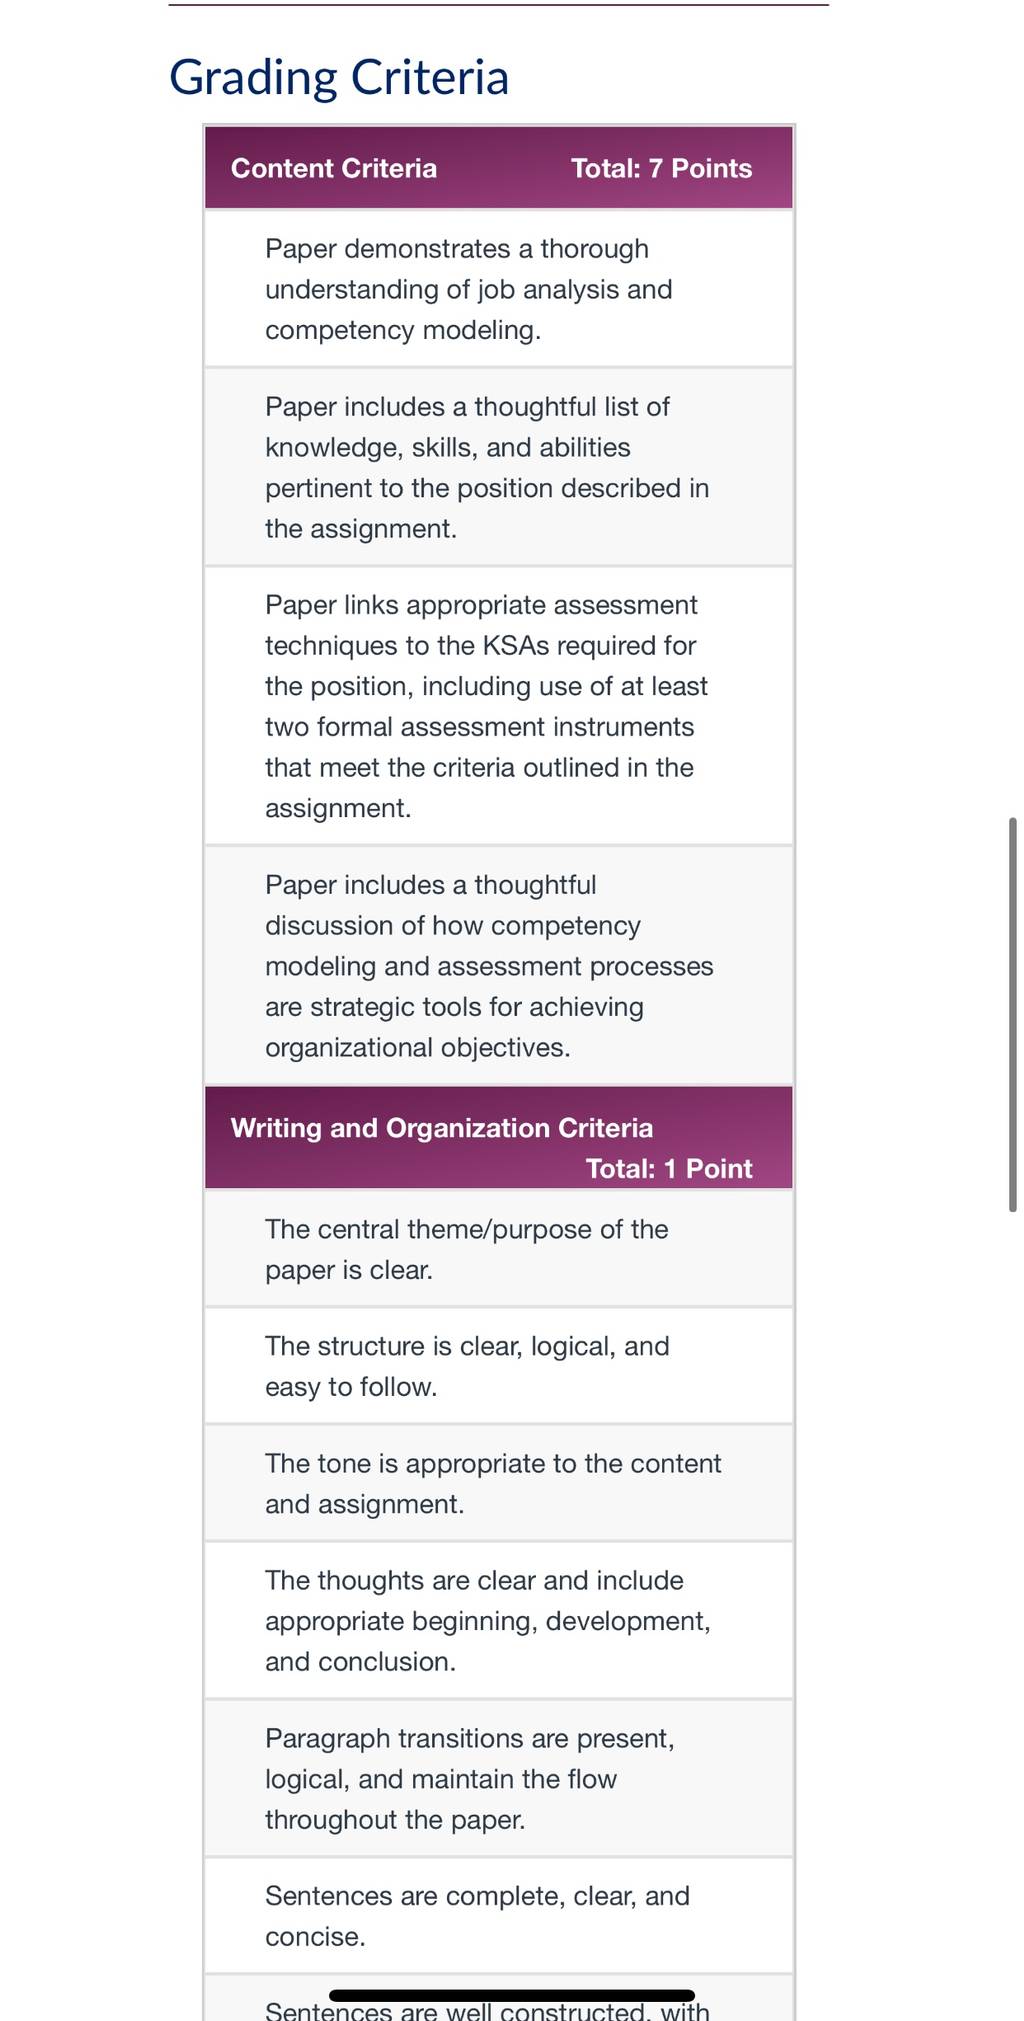1024x2021 pixels.
Task: Click the knowledge, skills, and abilities criterion
Action: (x=499, y=467)
